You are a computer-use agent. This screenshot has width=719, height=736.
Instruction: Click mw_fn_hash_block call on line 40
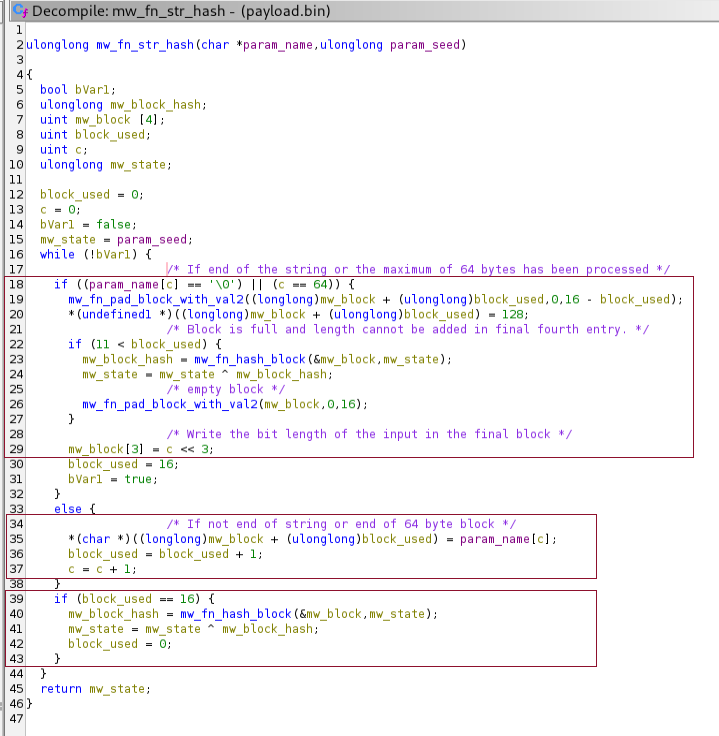tap(236, 614)
